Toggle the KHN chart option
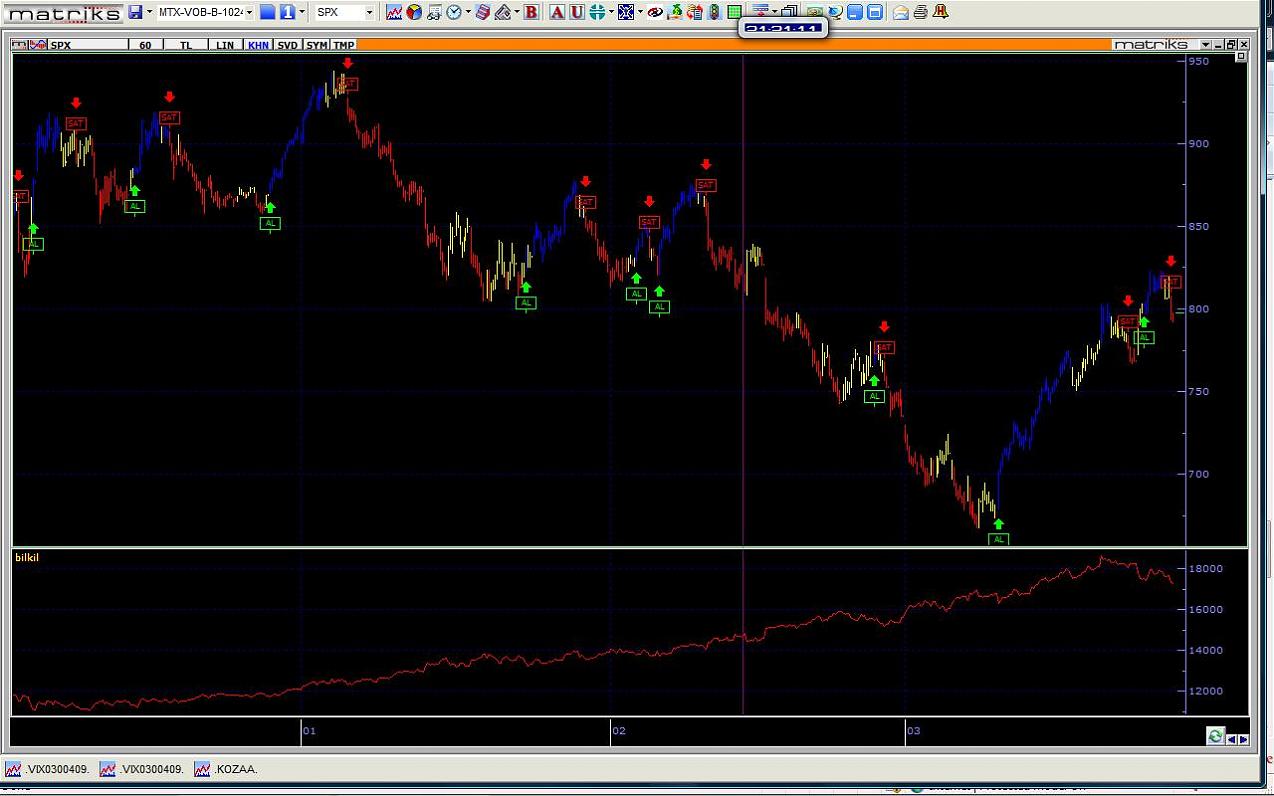 tap(258, 45)
